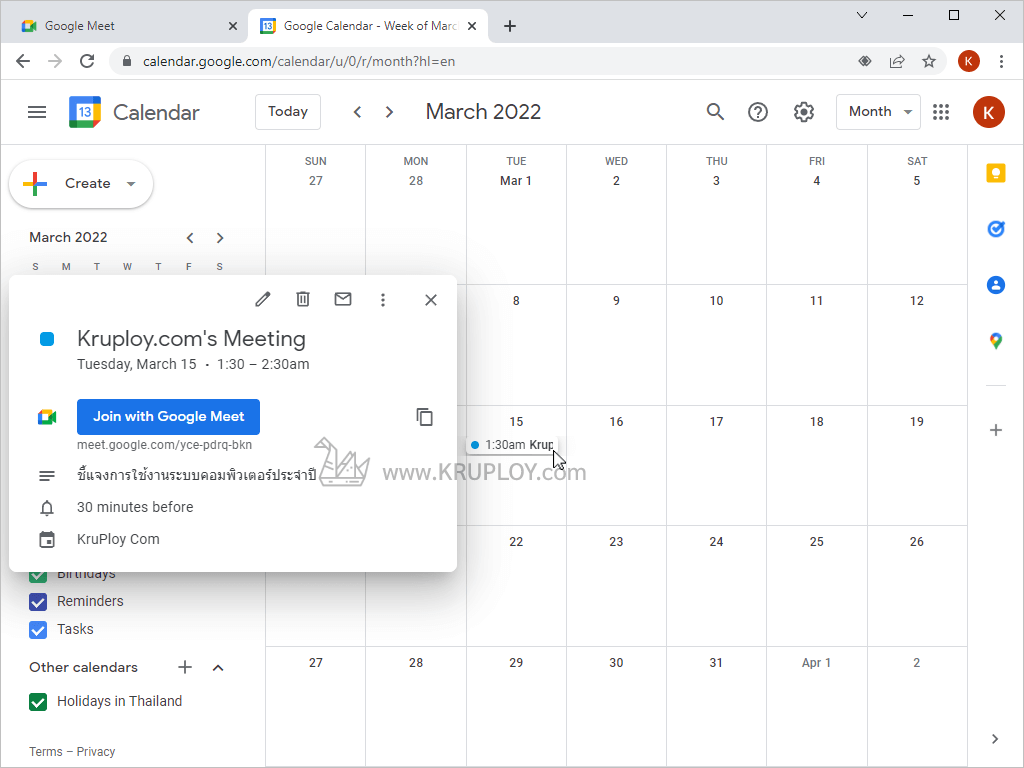Click the 1:30am Krup event chip
Screen dimensions: 1024x768
pyautogui.click(x=512, y=445)
